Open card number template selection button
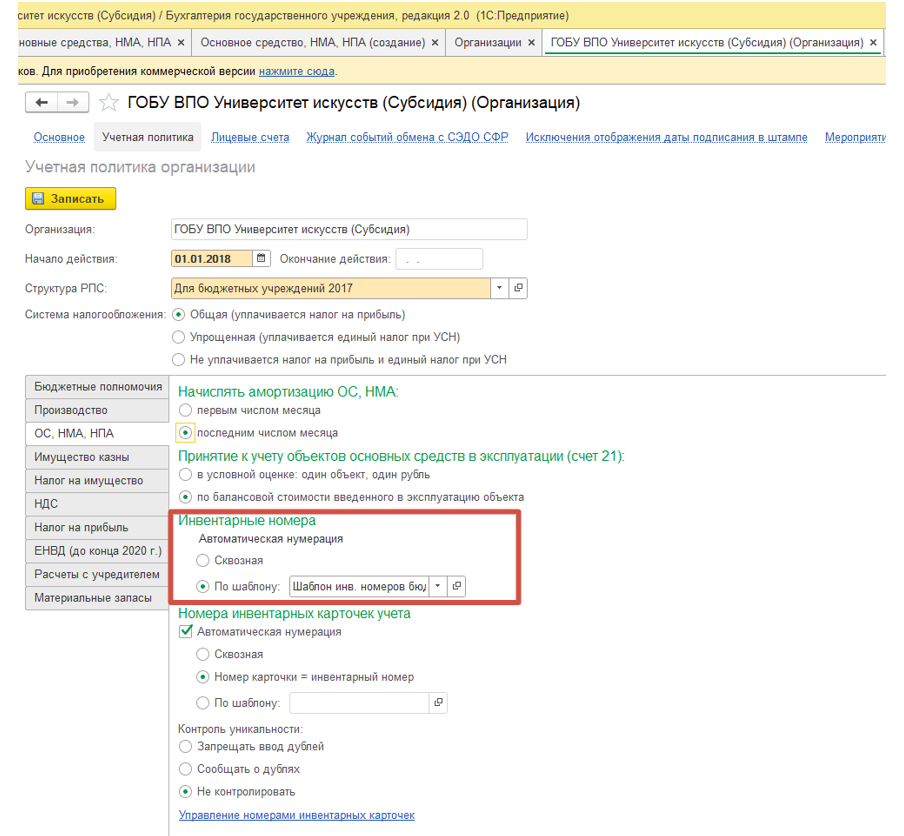Image resolution: width=904 pixels, height=836 pixels. (x=438, y=702)
